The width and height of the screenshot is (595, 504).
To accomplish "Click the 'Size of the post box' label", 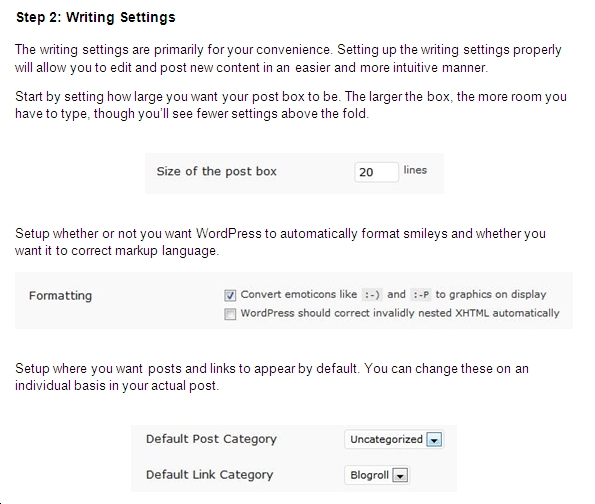I will click(x=217, y=172).
